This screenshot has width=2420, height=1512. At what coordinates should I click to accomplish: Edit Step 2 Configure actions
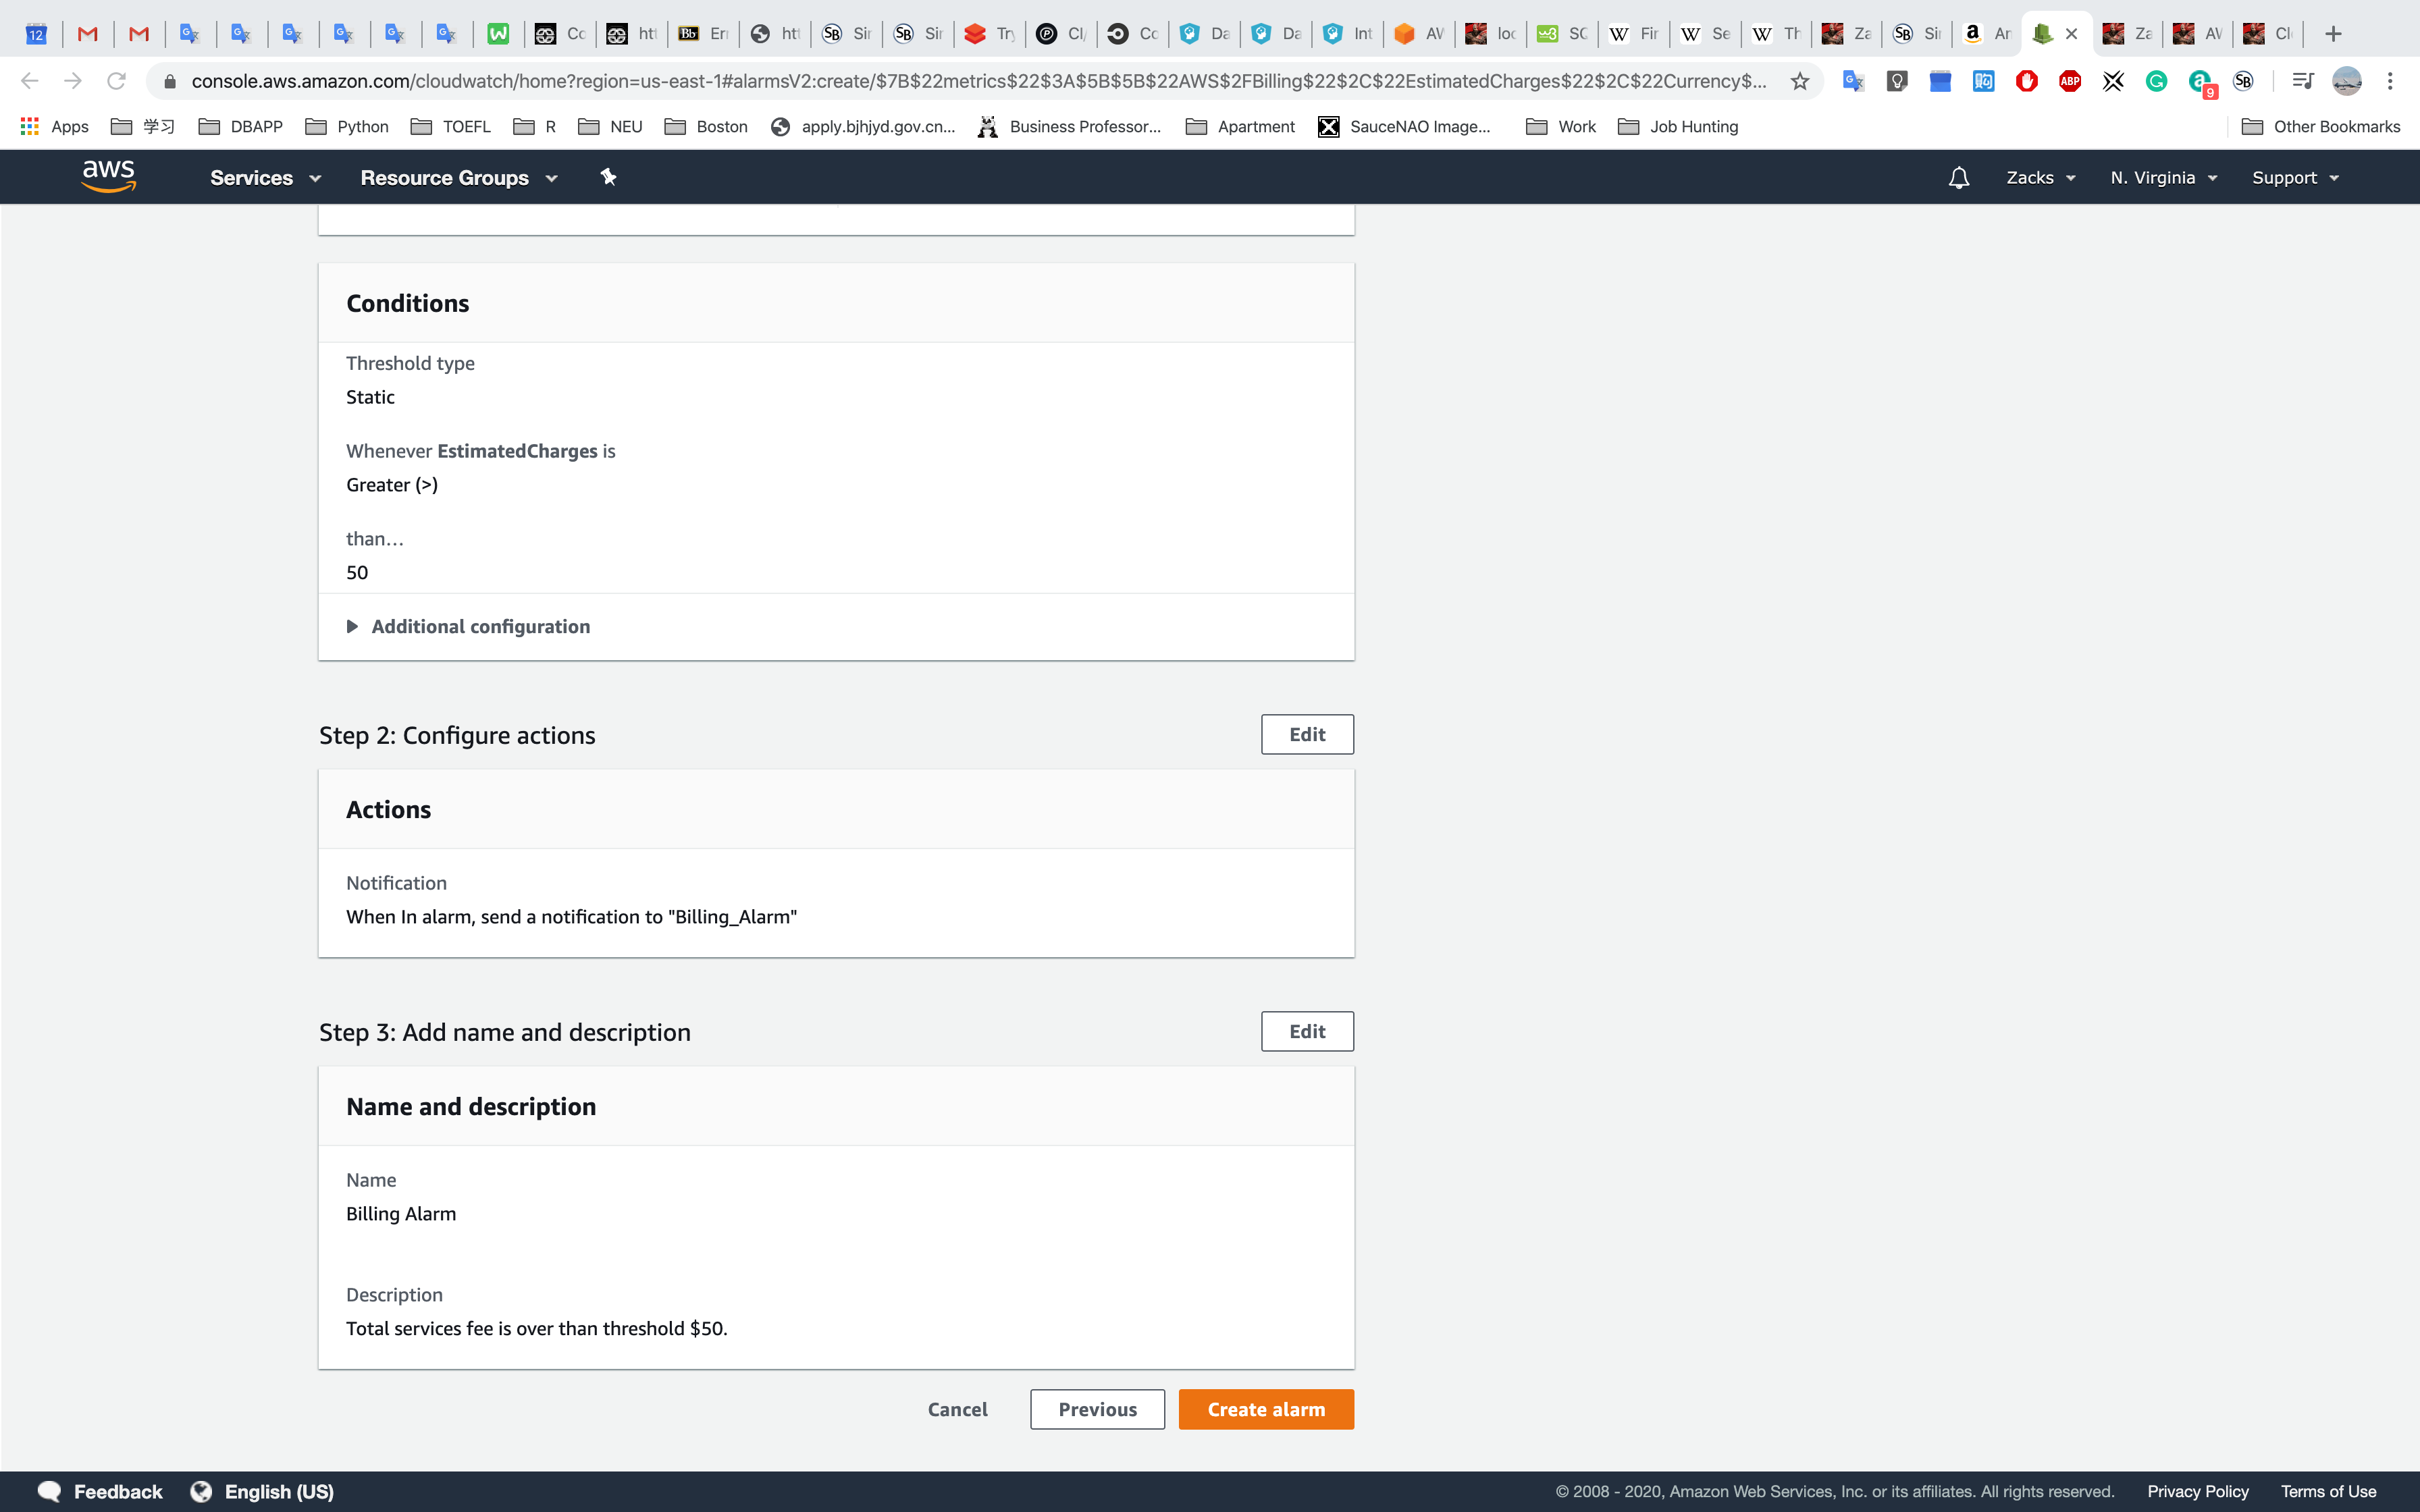point(1306,735)
